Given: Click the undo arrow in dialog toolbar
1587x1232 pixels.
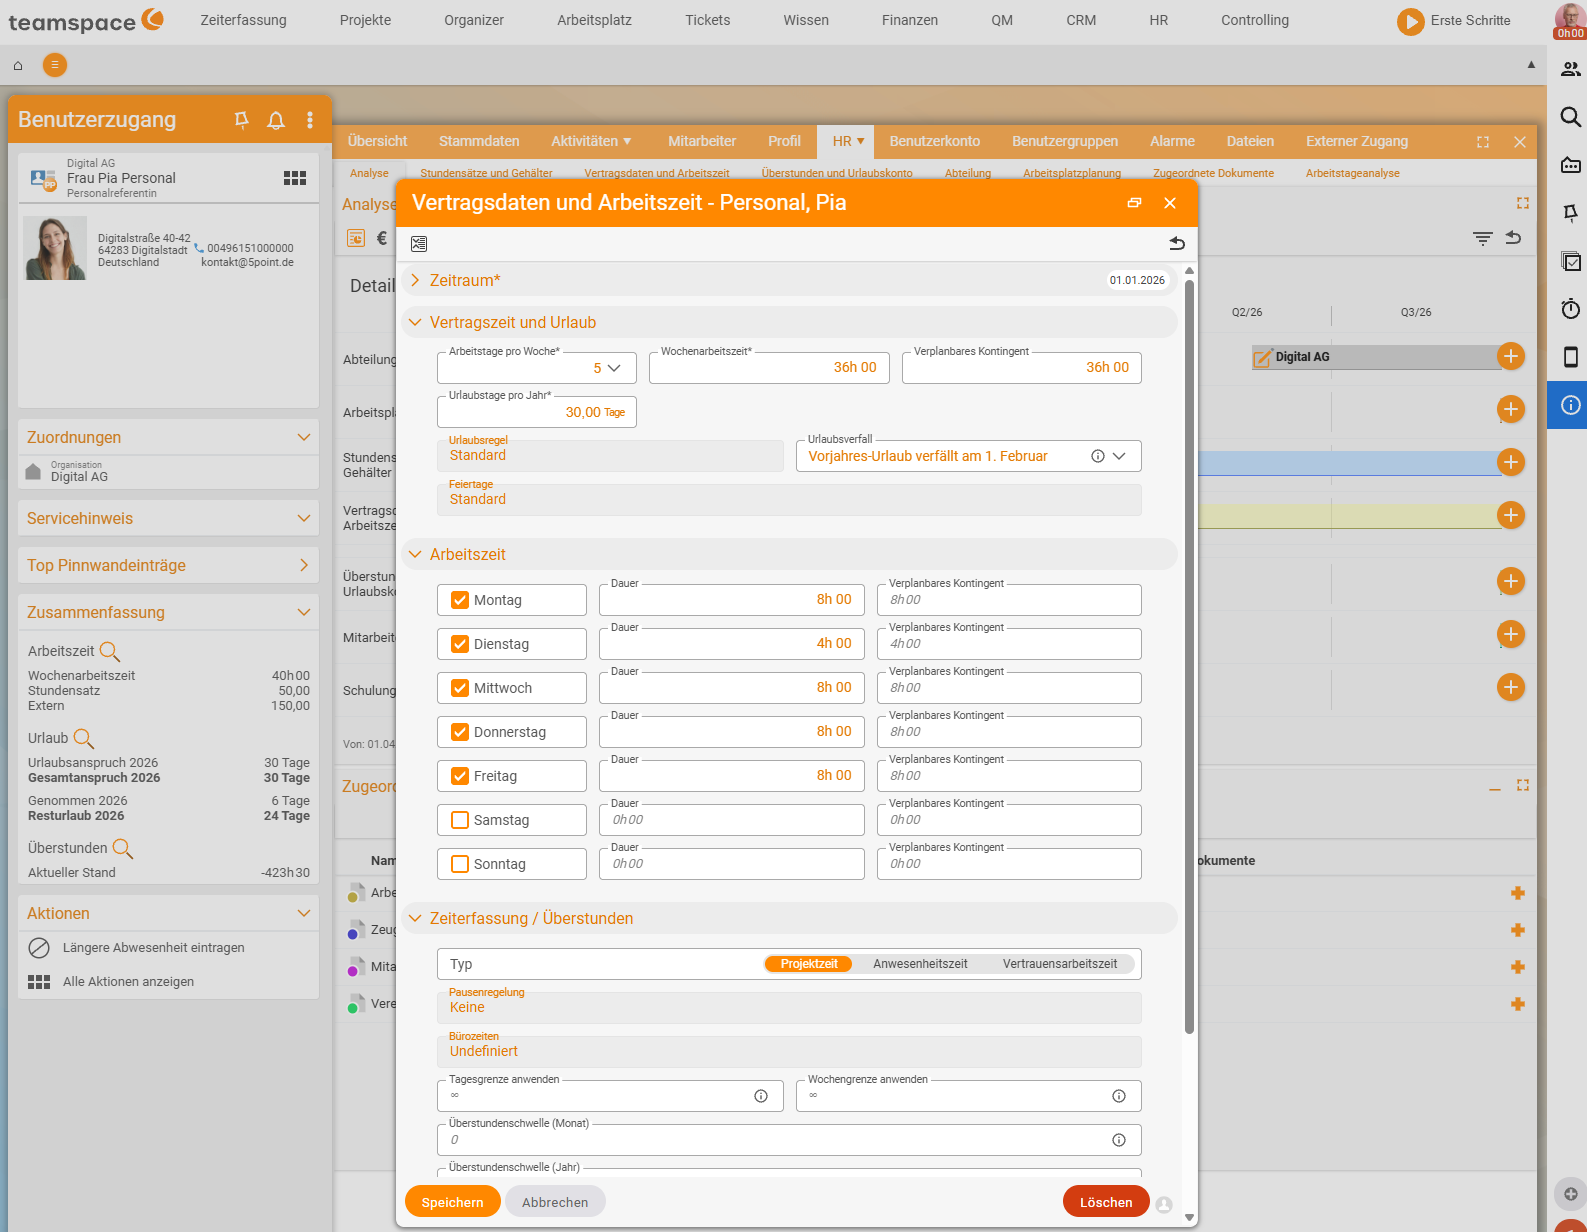Looking at the screenshot, I should pyautogui.click(x=1177, y=244).
